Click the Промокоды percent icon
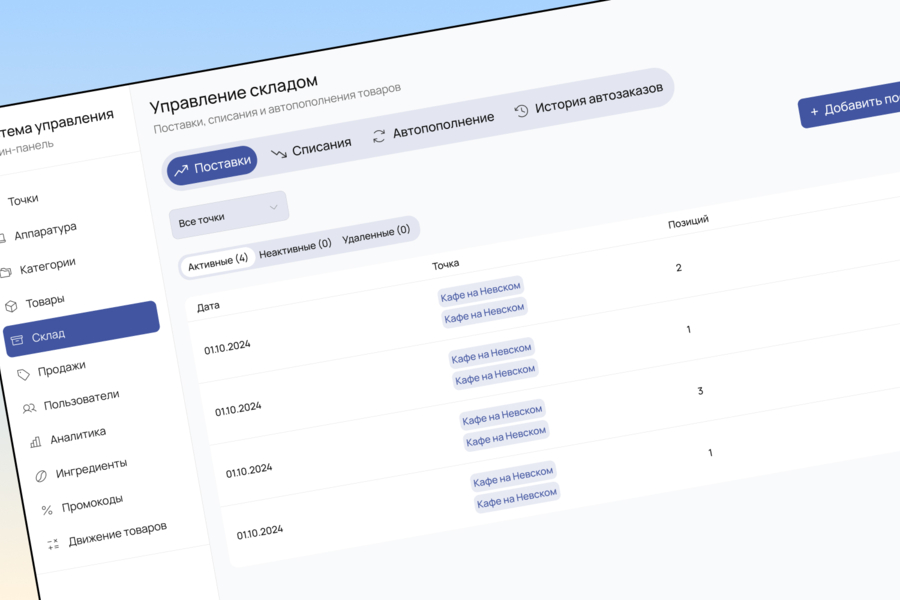This screenshot has height=600, width=900. click(x=47, y=510)
